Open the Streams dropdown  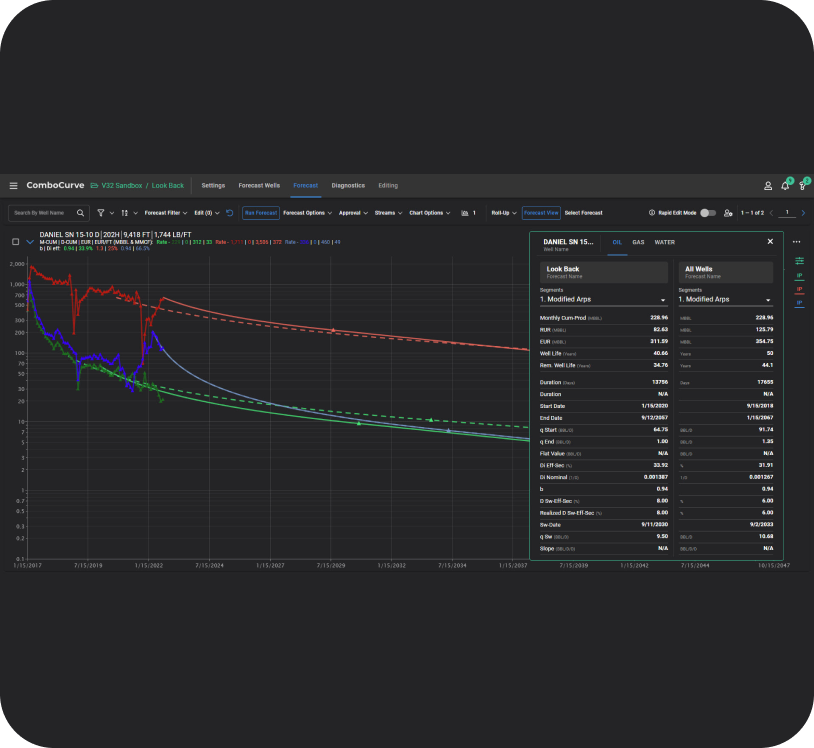pos(388,213)
